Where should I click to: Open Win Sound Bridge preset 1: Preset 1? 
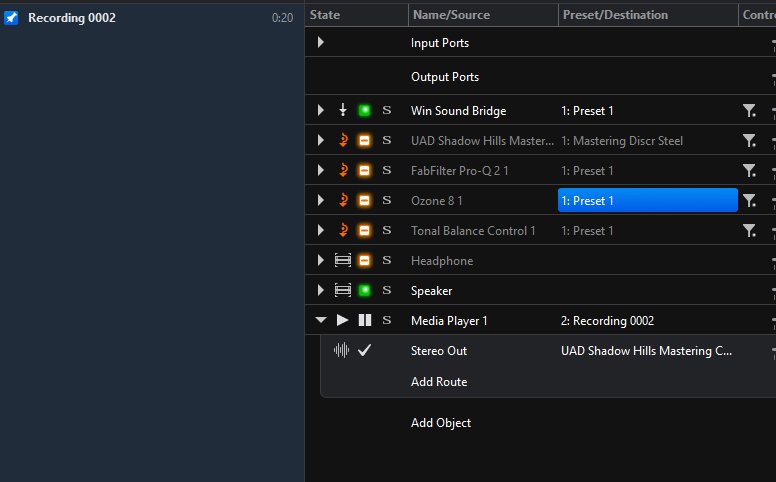(x=587, y=111)
